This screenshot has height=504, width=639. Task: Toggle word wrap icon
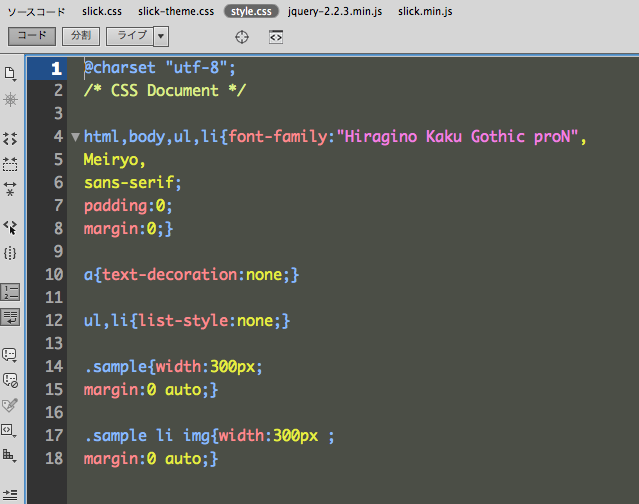pyautogui.click(x=10, y=317)
